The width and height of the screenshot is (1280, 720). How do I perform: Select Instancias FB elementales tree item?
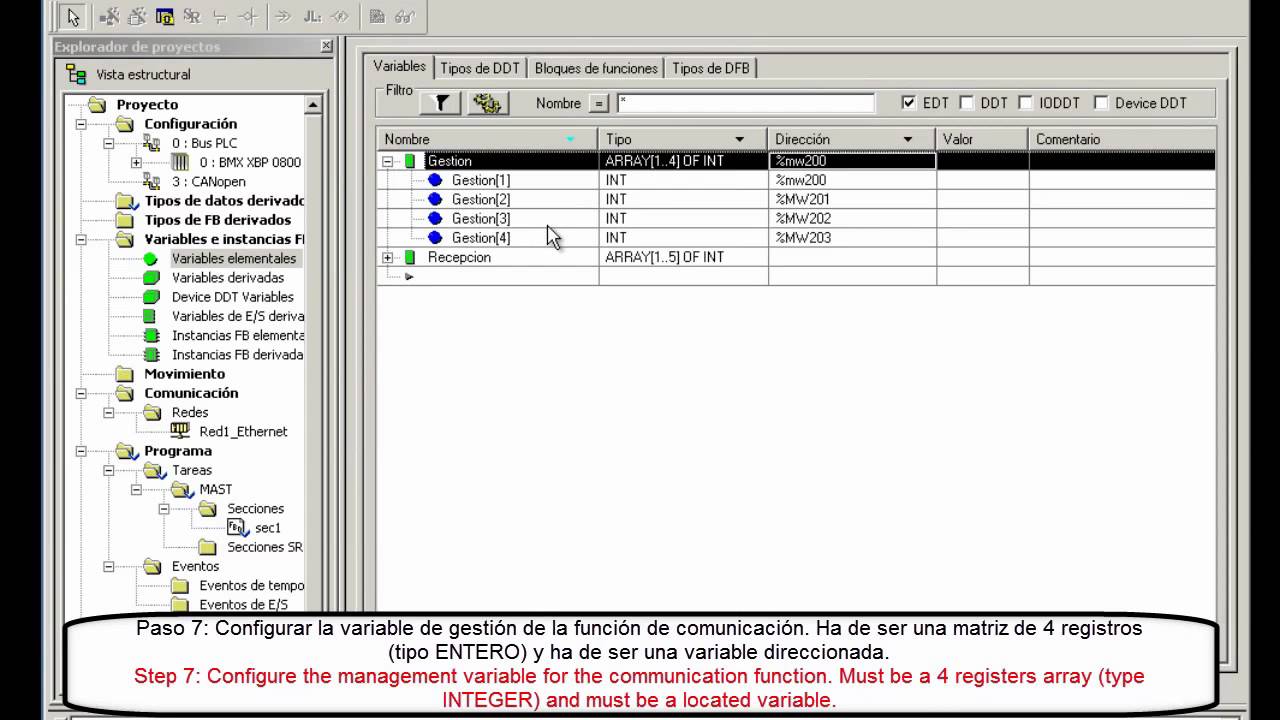tap(238, 335)
